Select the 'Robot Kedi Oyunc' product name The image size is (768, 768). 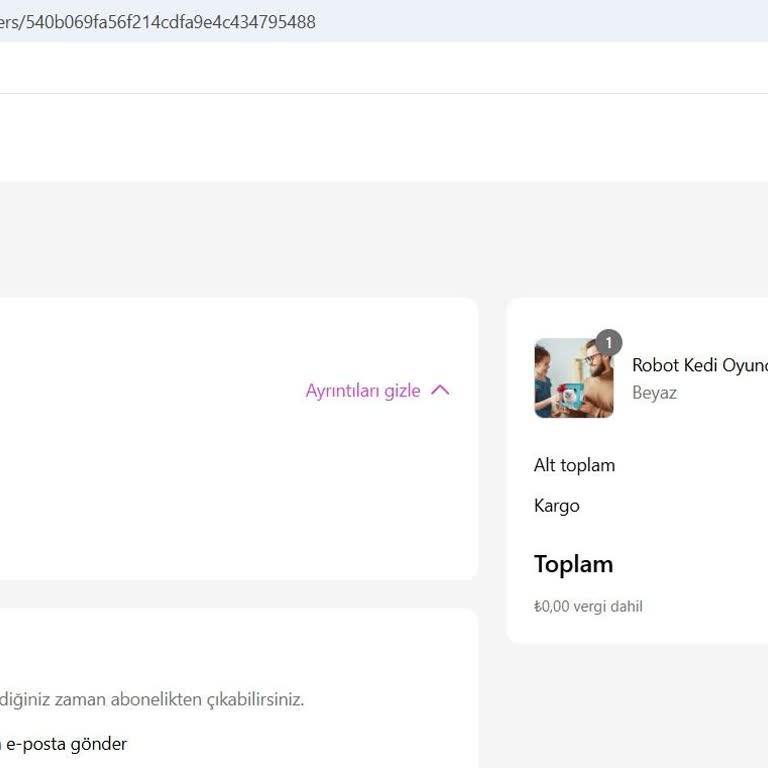[x=699, y=365]
